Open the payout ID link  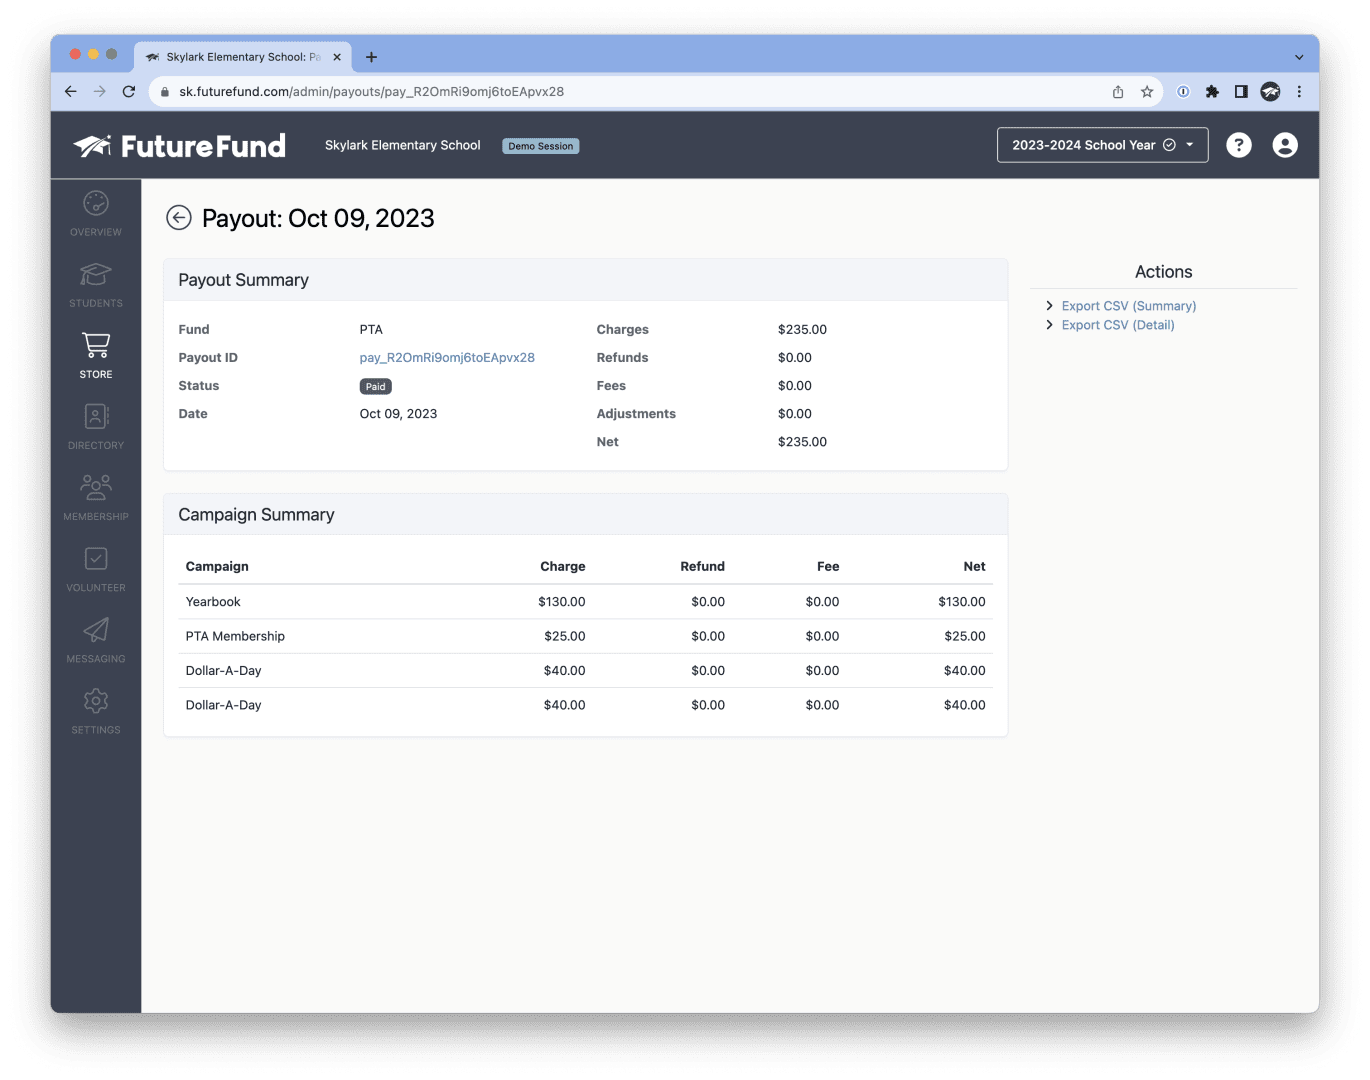click(447, 358)
